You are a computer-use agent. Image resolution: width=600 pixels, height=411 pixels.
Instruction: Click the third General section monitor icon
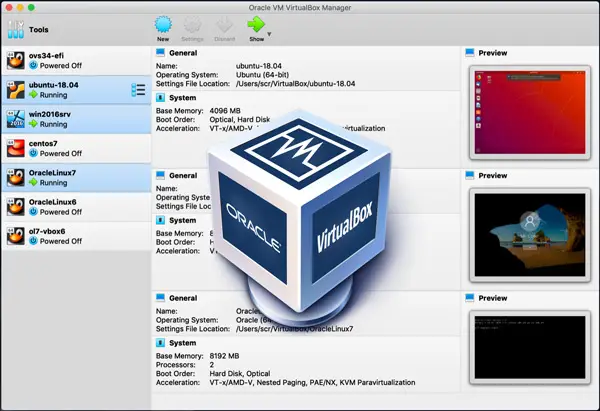[160, 298]
